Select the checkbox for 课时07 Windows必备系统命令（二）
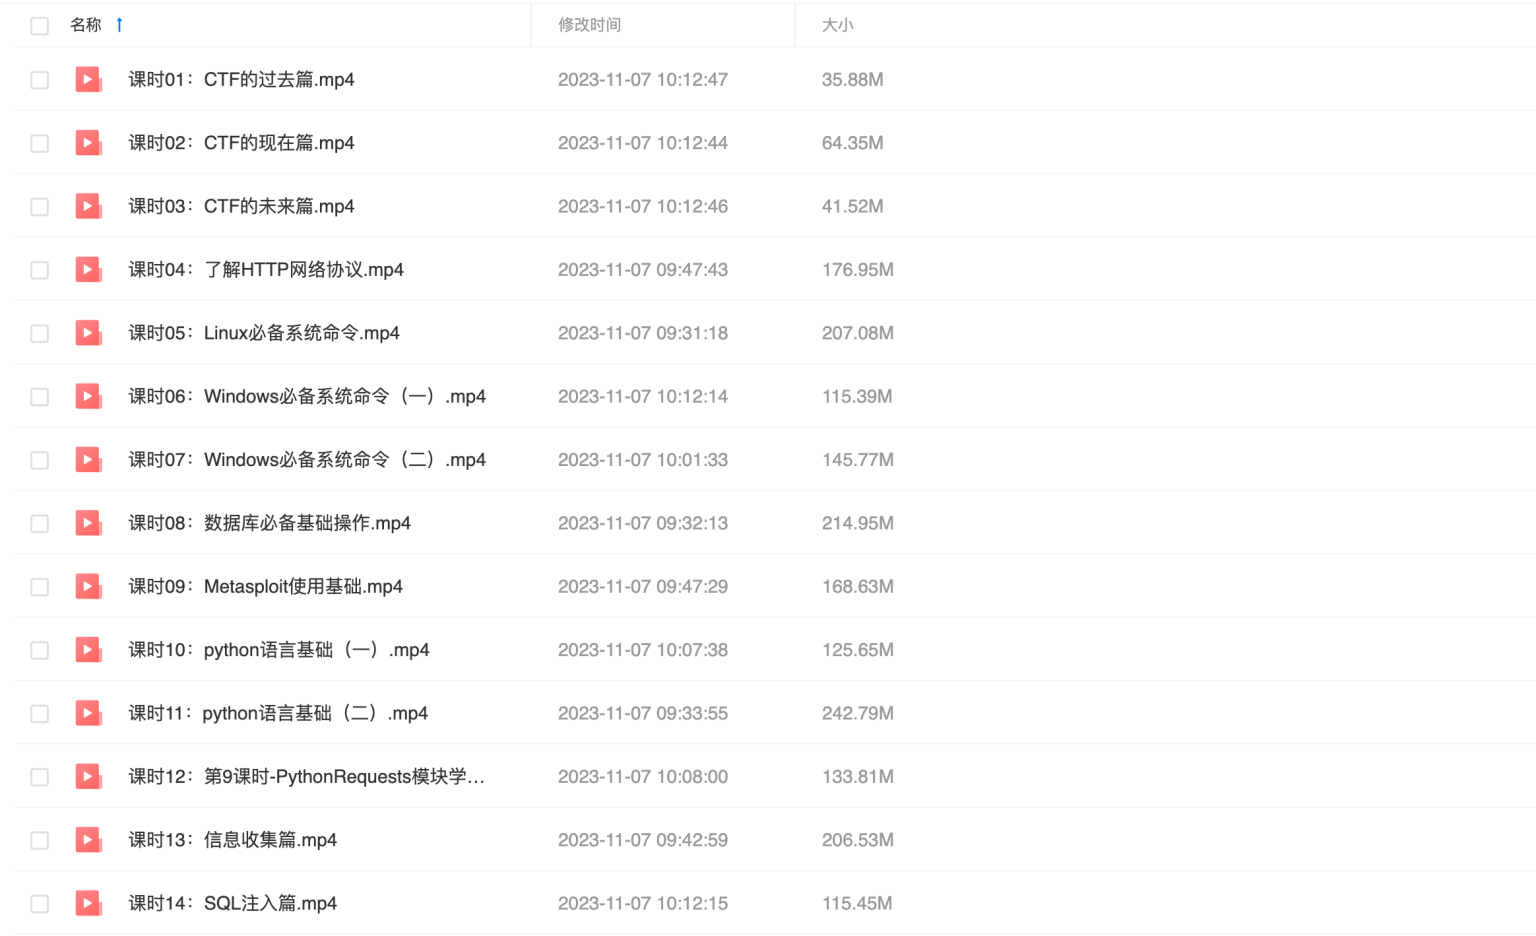Screen dimensions: 1536x936 point(39,459)
